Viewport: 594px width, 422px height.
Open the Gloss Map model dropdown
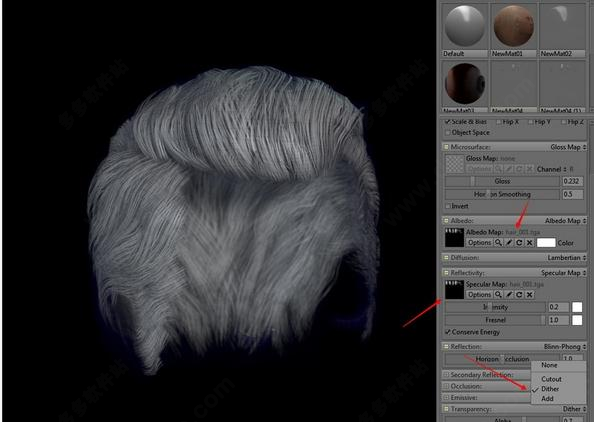568,147
